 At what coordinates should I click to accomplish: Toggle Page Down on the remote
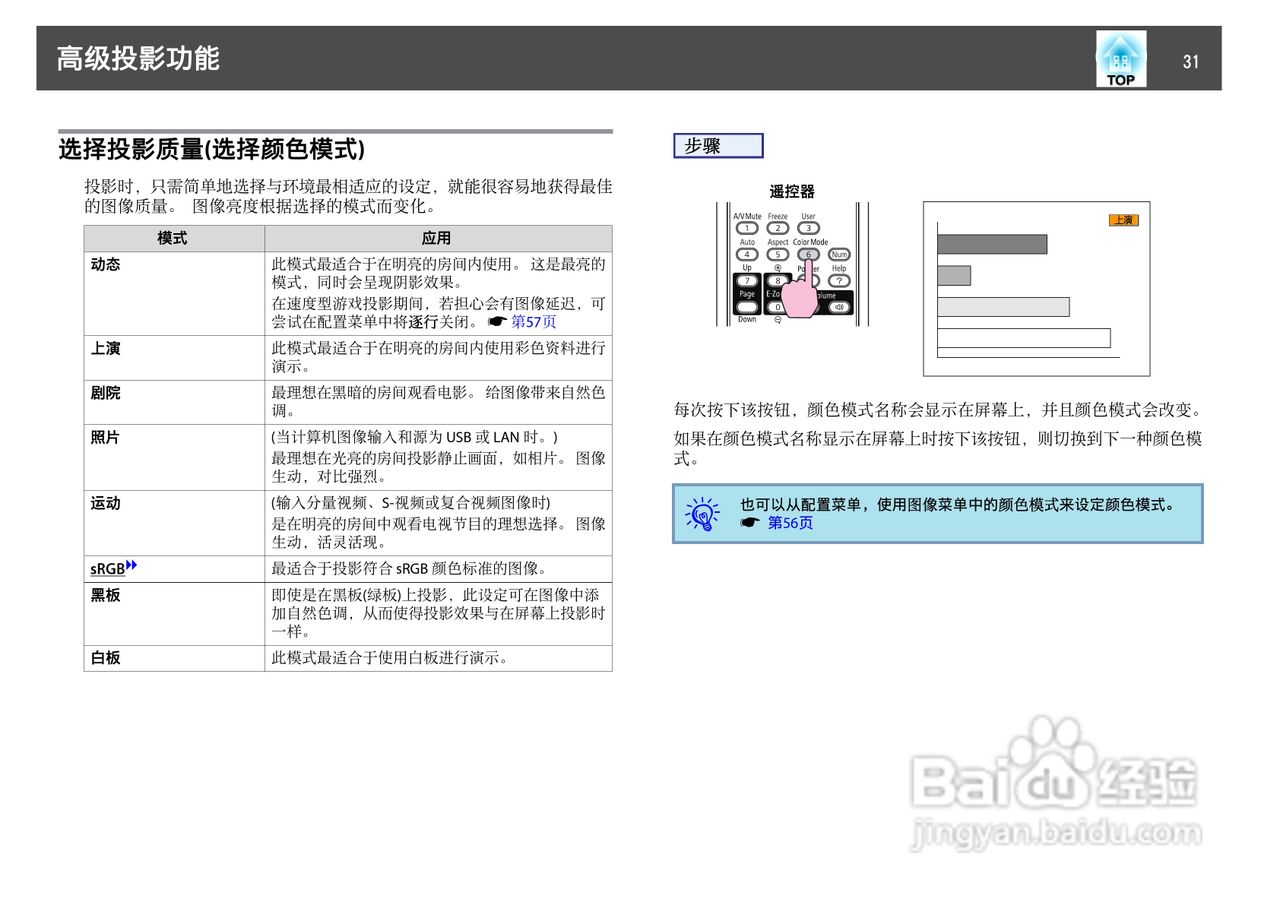pos(747,305)
